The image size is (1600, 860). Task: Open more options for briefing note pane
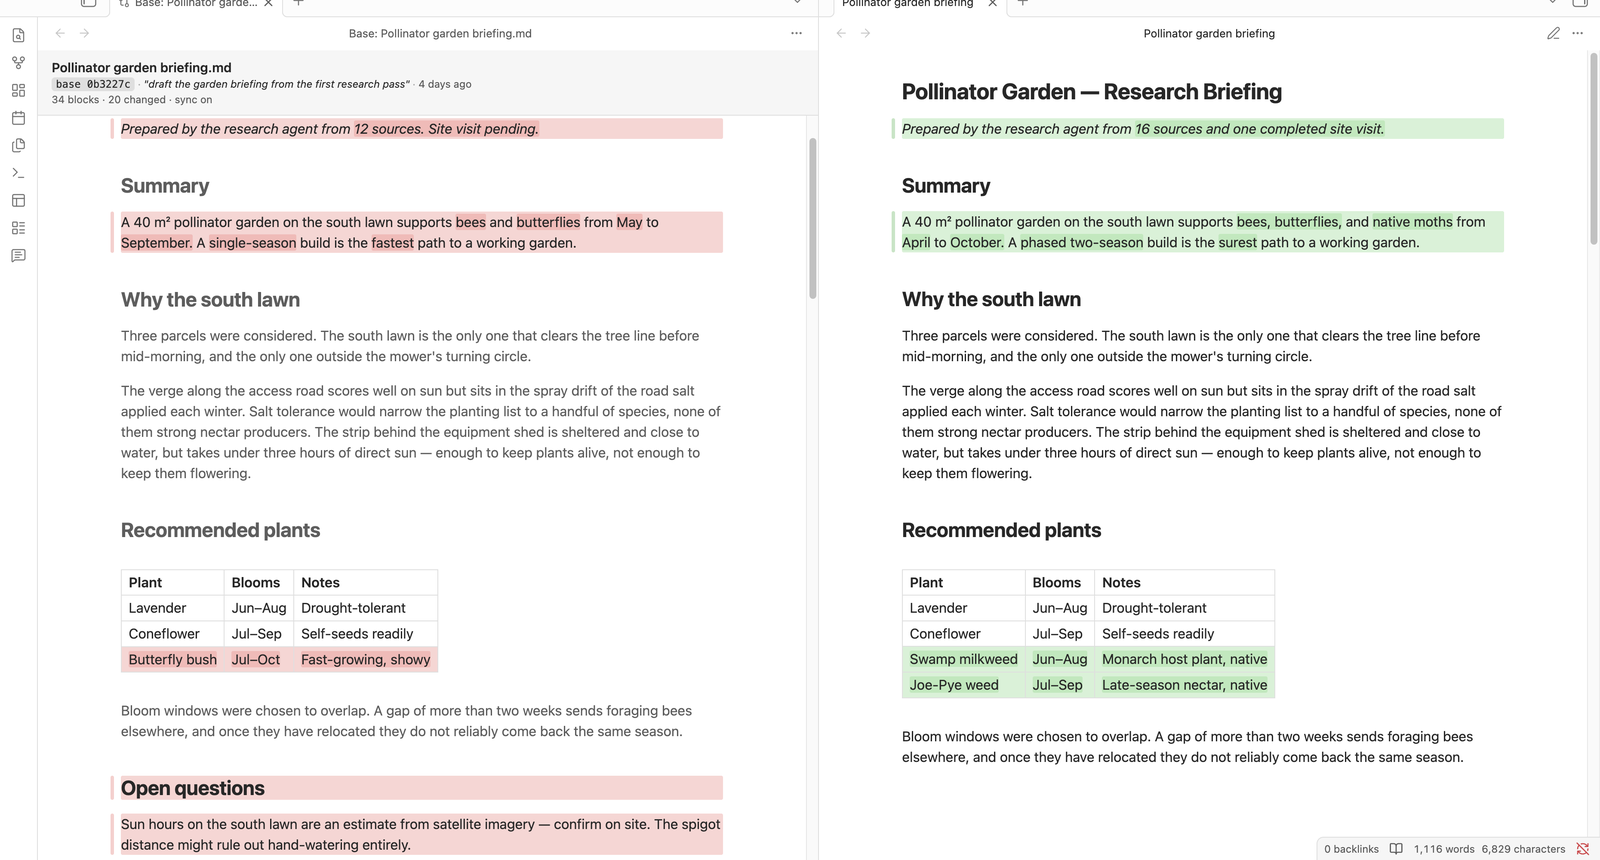click(1578, 33)
